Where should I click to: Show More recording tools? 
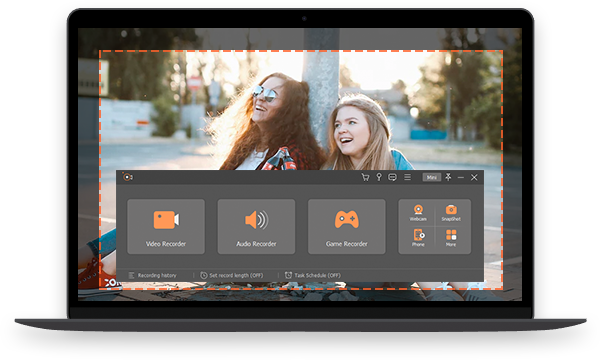pyautogui.click(x=451, y=238)
